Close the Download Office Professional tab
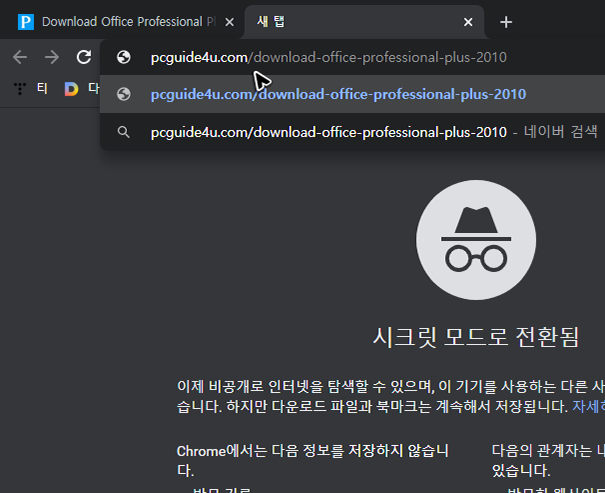 click(x=230, y=22)
